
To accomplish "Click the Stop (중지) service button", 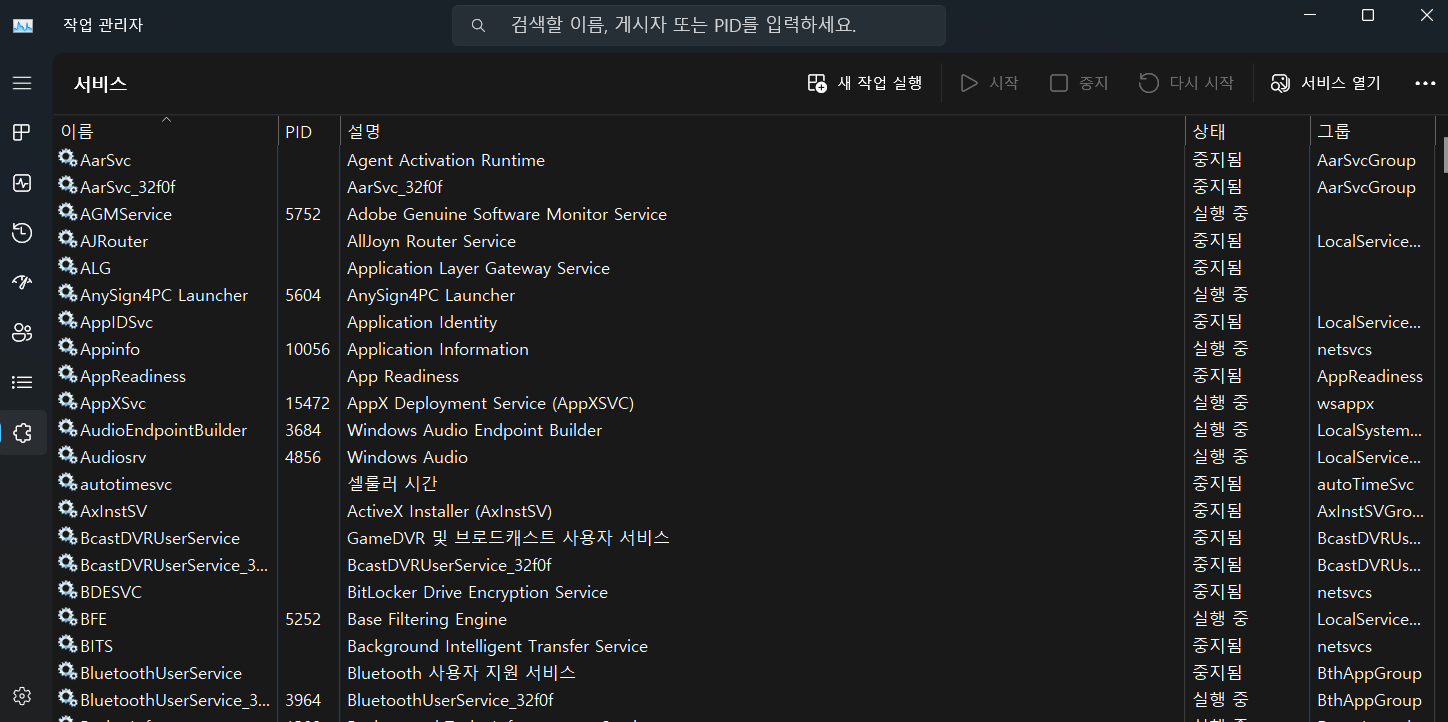I will (1079, 83).
